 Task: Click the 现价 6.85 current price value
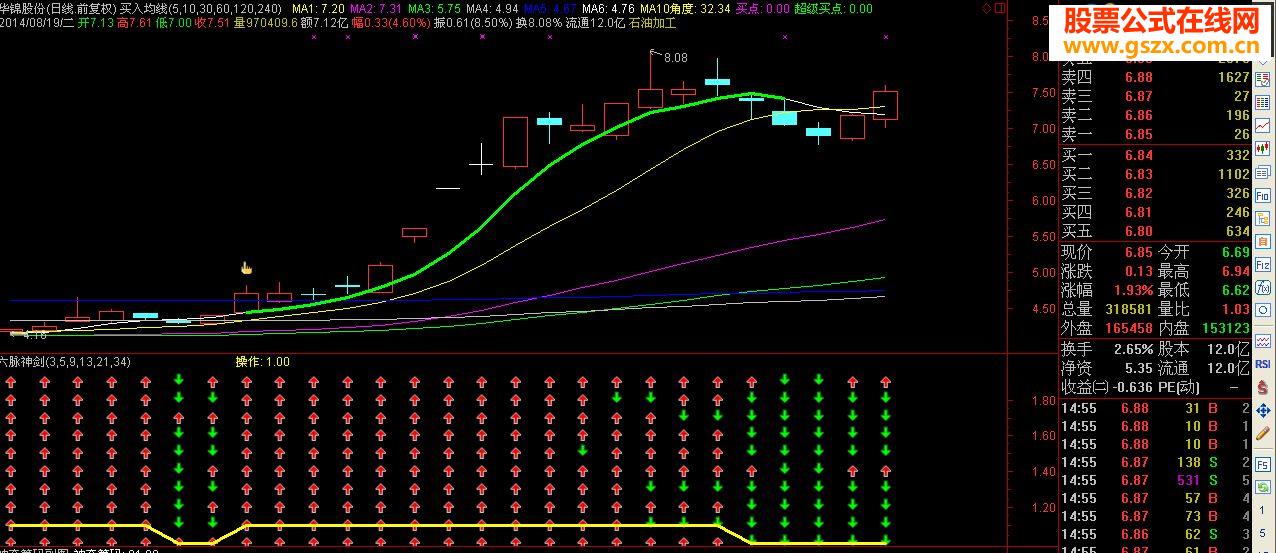point(1137,253)
